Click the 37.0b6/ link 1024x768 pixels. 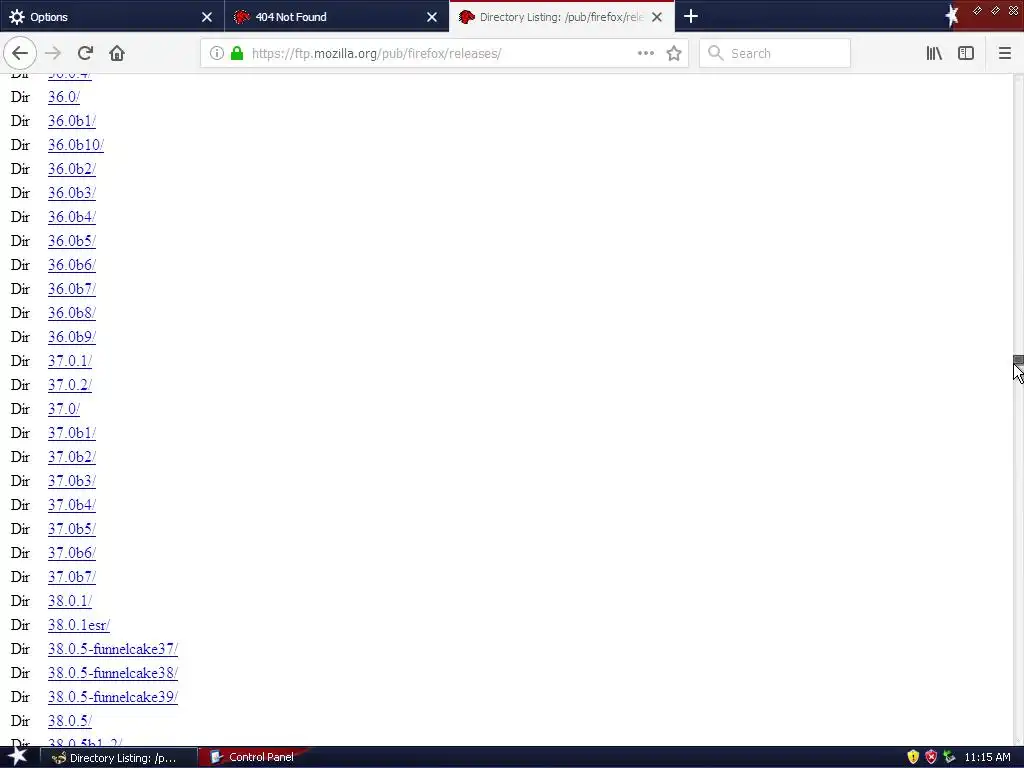(x=72, y=553)
